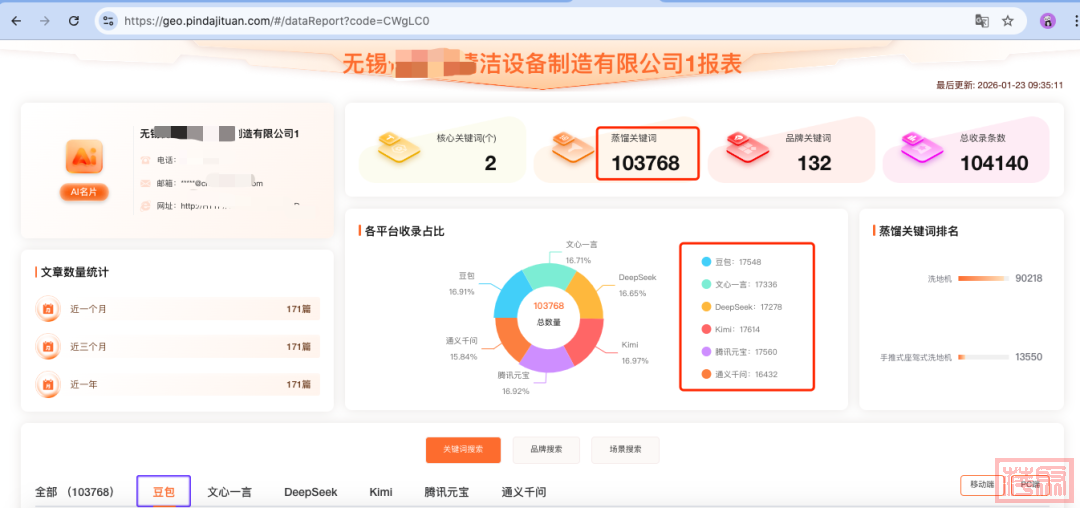Click the AI名片 button
The image size is (1080, 508).
[x=84, y=192]
